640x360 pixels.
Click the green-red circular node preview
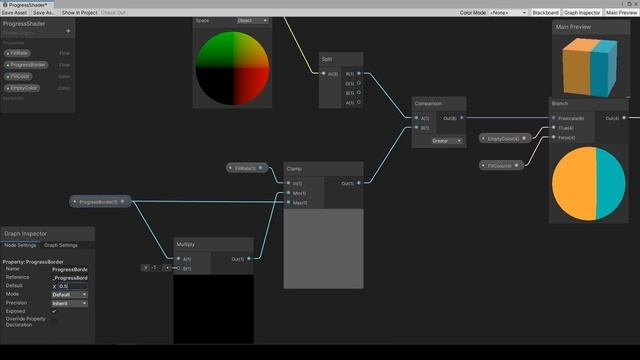232,68
